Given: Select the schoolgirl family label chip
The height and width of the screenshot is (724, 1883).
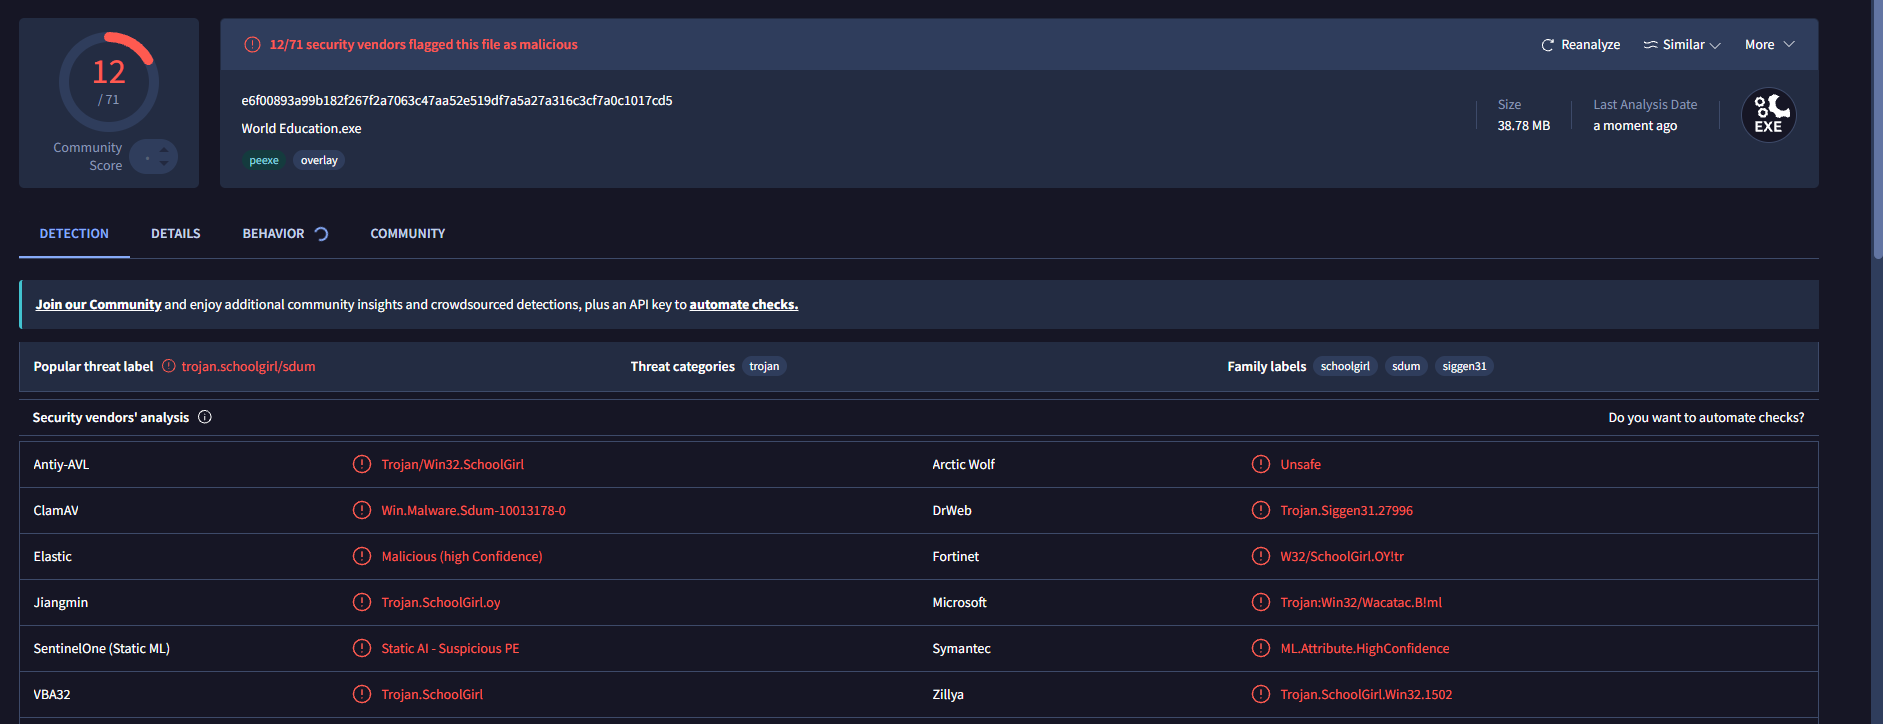Looking at the screenshot, I should click(1345, 366).
